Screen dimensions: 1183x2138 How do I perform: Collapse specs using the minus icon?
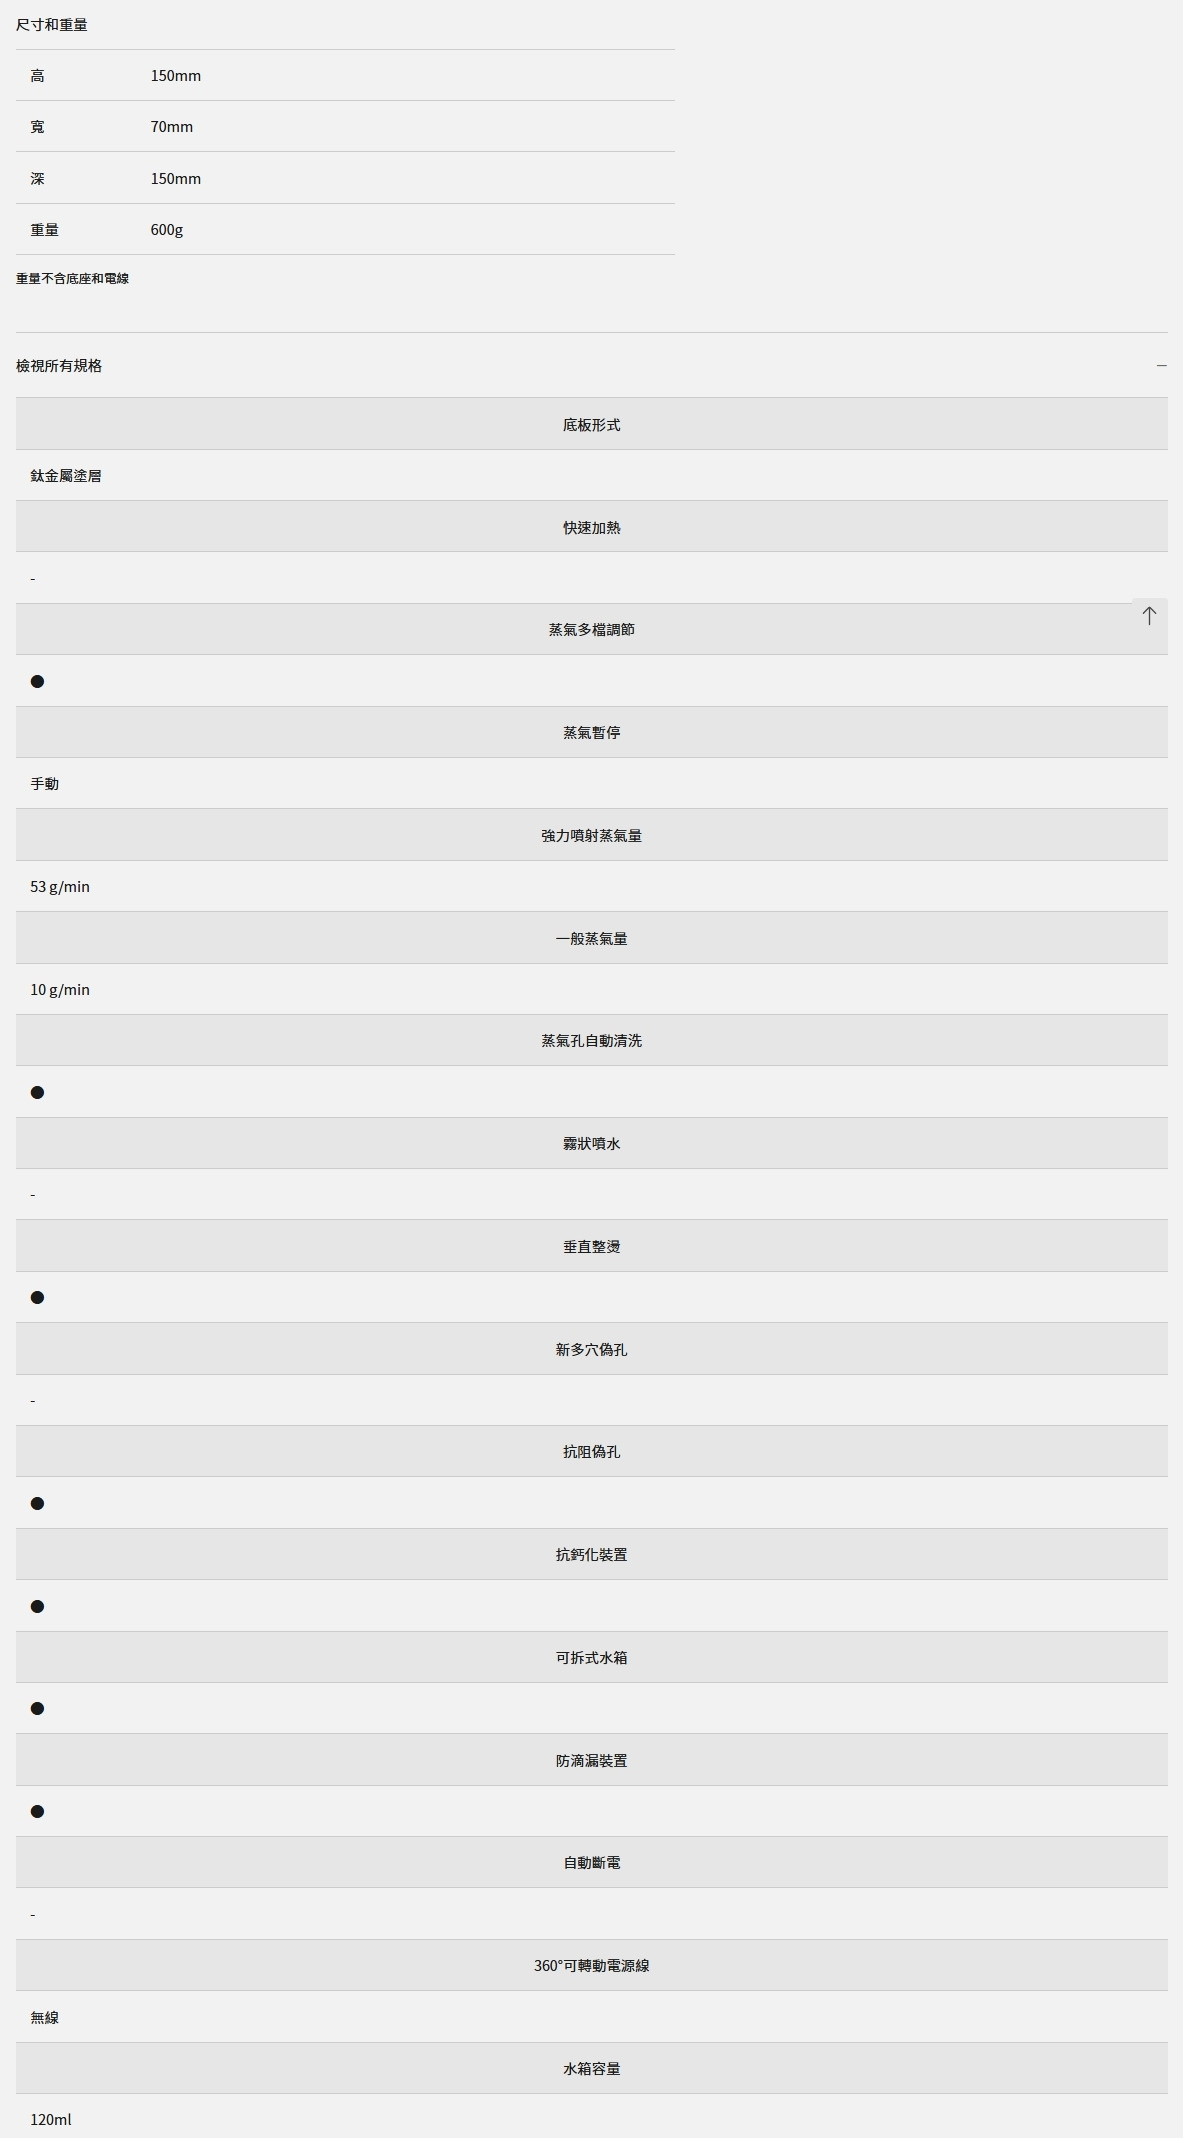pyautogui.click(x=1161, y=366)
